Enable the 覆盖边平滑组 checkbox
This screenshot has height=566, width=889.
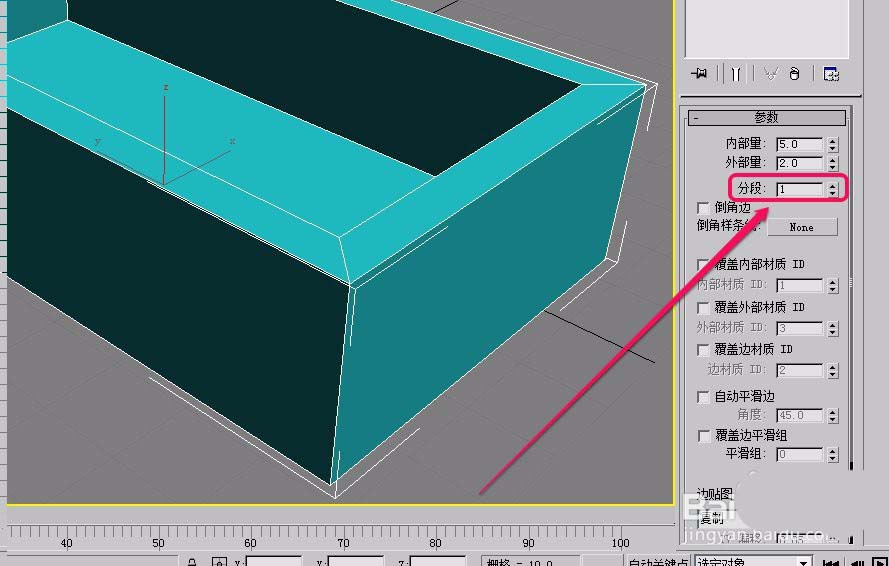703,436
